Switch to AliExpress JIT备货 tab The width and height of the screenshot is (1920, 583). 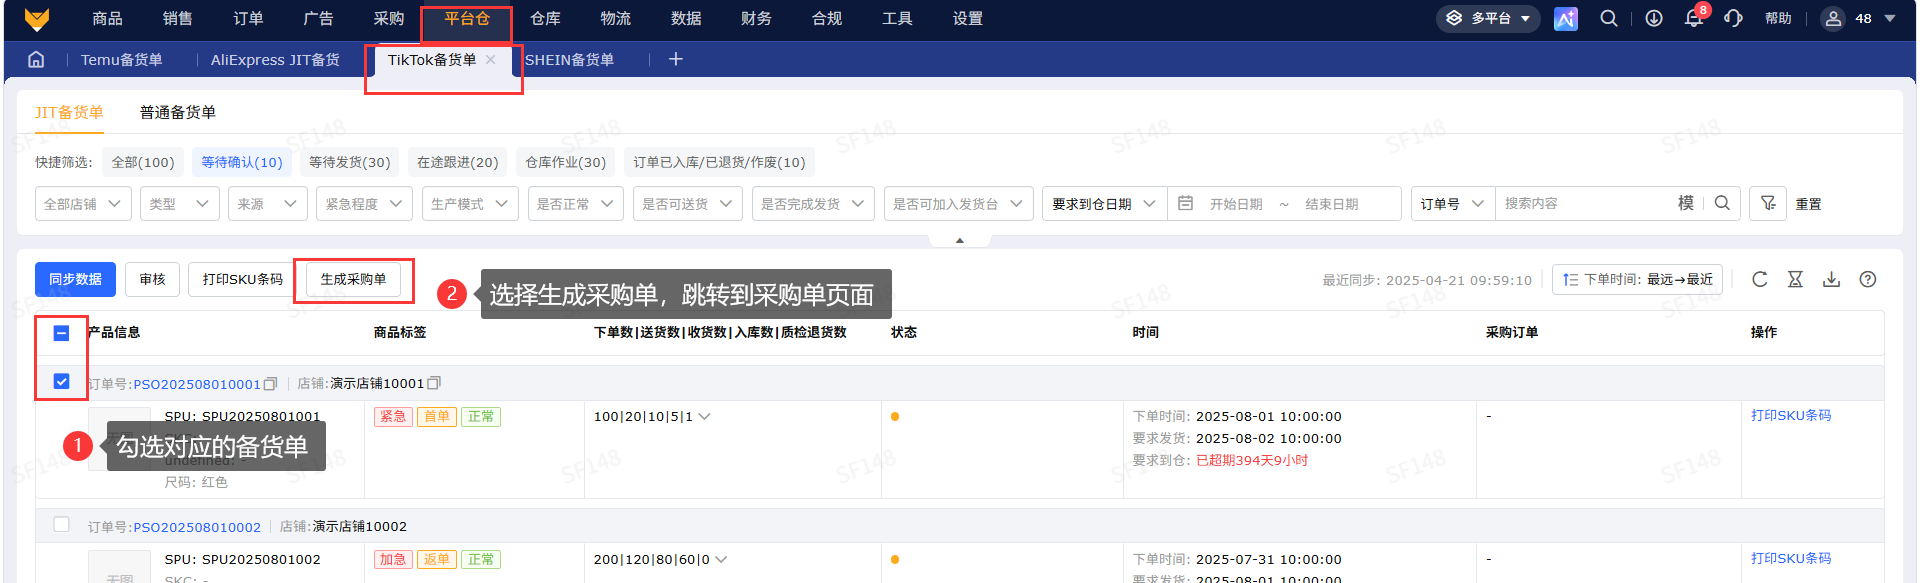coord(275,60)
